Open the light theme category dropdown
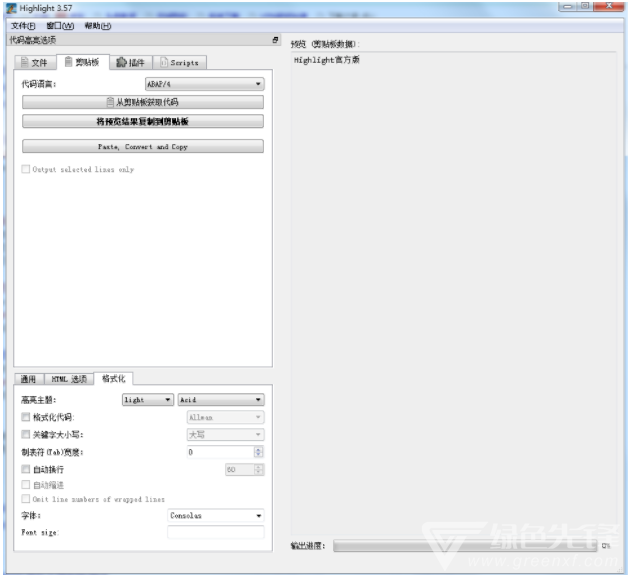629x575 pixels. [x=148, y=400]
